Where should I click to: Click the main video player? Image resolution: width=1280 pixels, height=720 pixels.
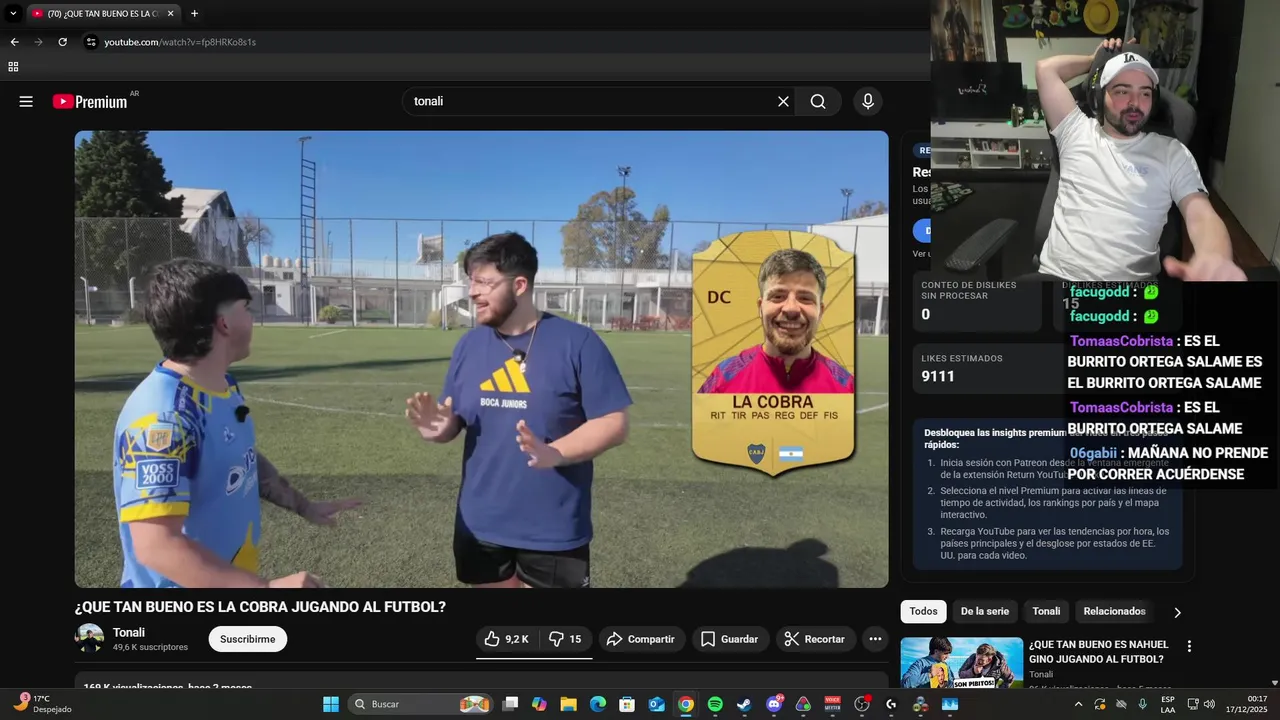tap(481, 359)
